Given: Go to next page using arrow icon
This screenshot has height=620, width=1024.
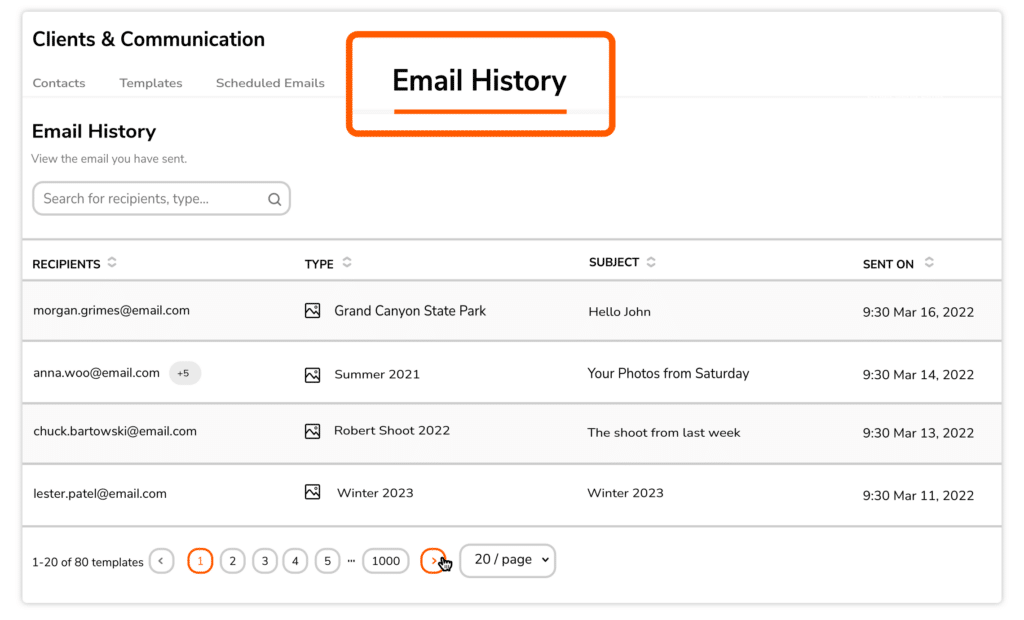Looking at the screenshot, I should pos(434,560).
